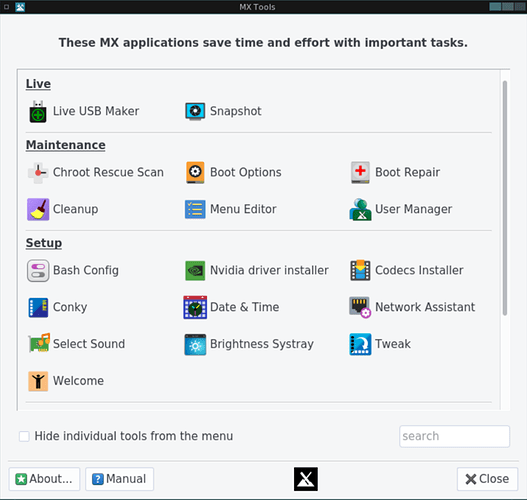Open the Cleanup broom icon

(38, 209)
